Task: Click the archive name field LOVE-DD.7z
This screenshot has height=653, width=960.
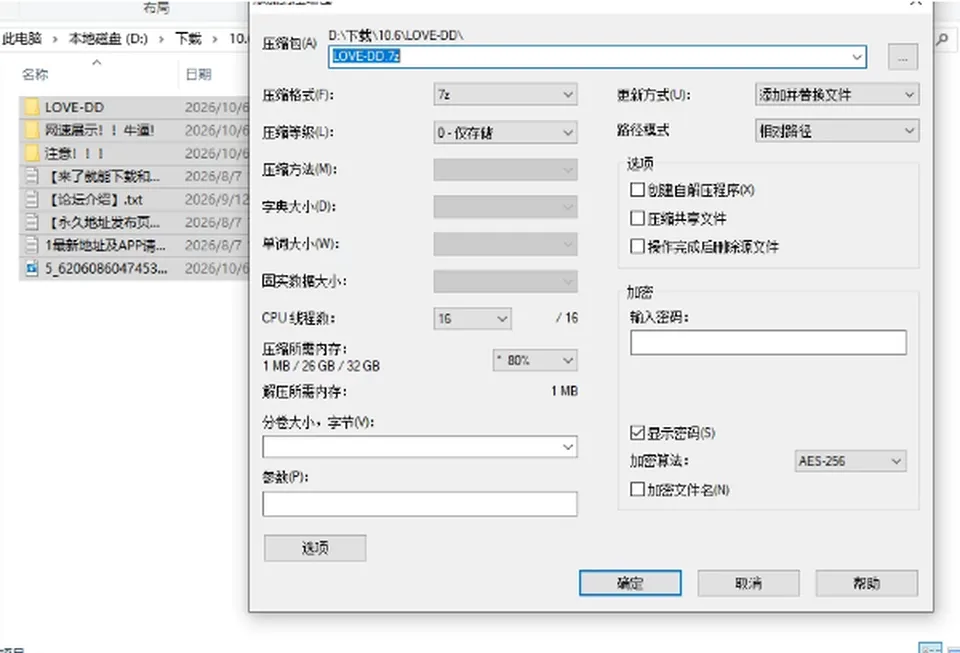Action: (x=598, y=57)
